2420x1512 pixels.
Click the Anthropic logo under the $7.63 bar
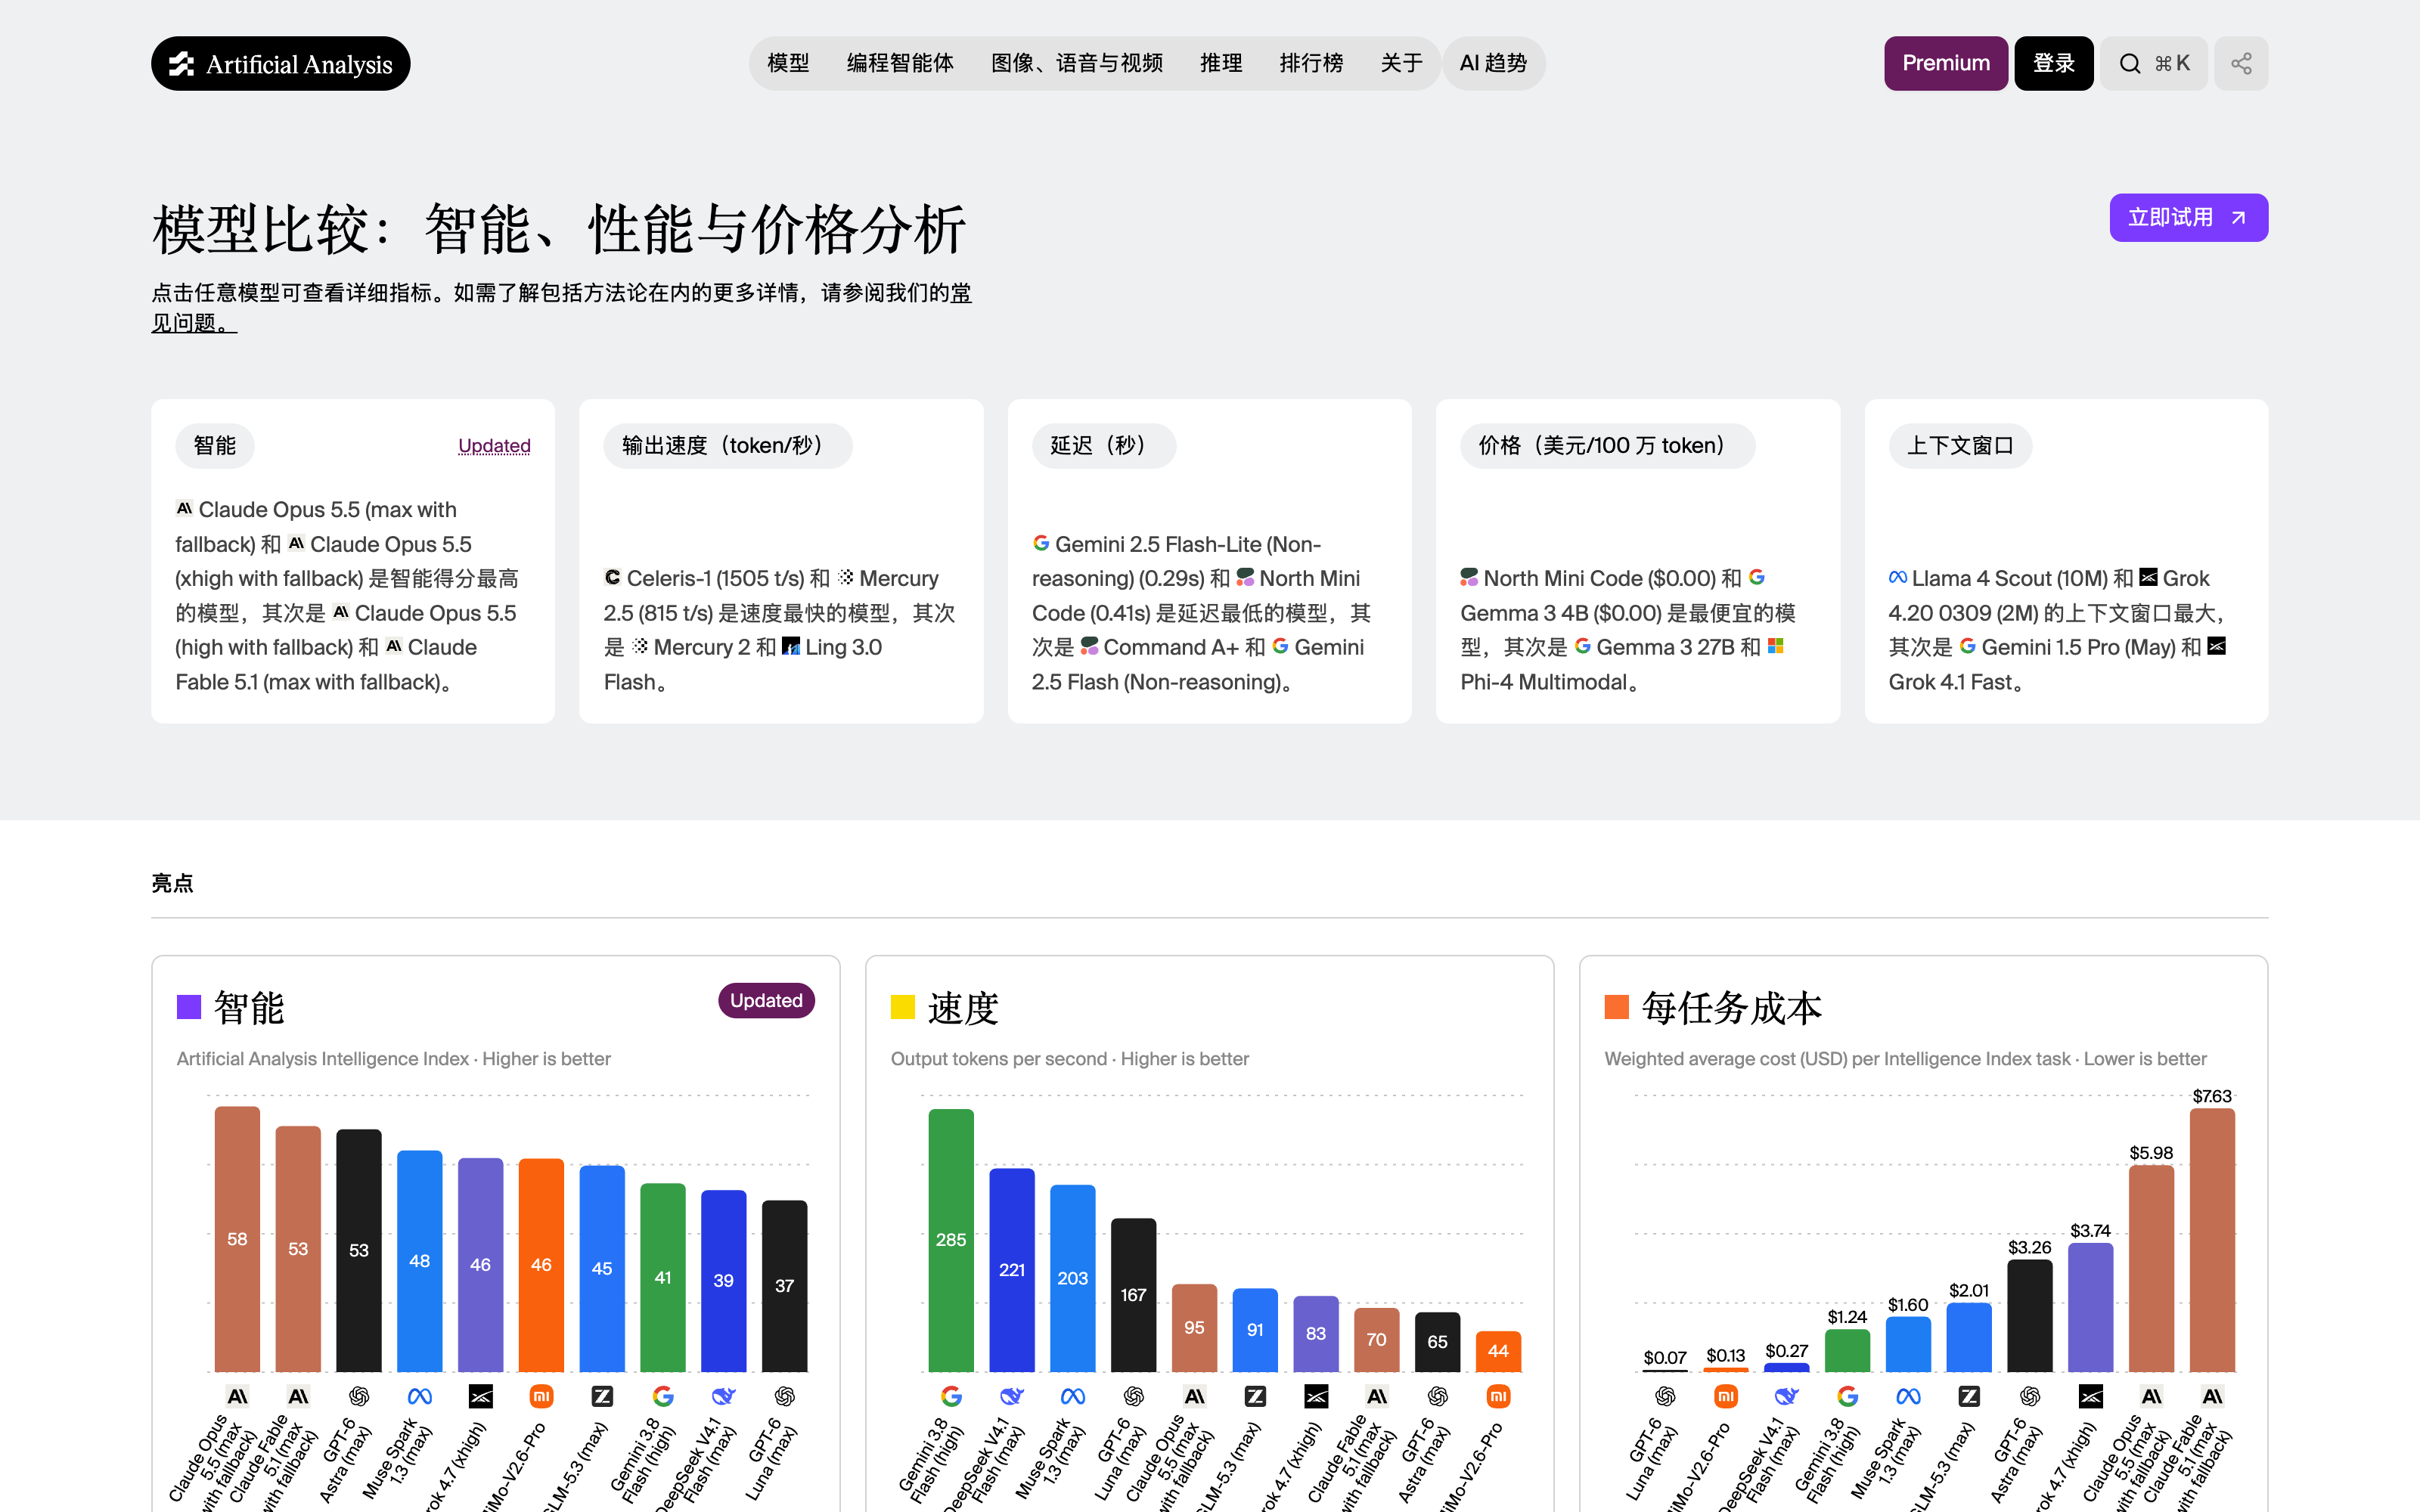click(2212, 1396)
